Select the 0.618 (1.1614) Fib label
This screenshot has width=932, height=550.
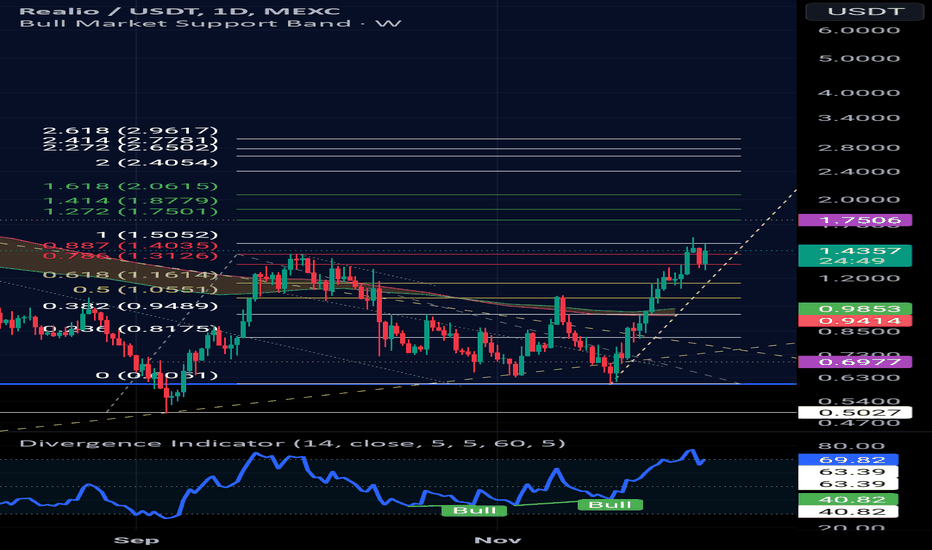pos(130,275)
